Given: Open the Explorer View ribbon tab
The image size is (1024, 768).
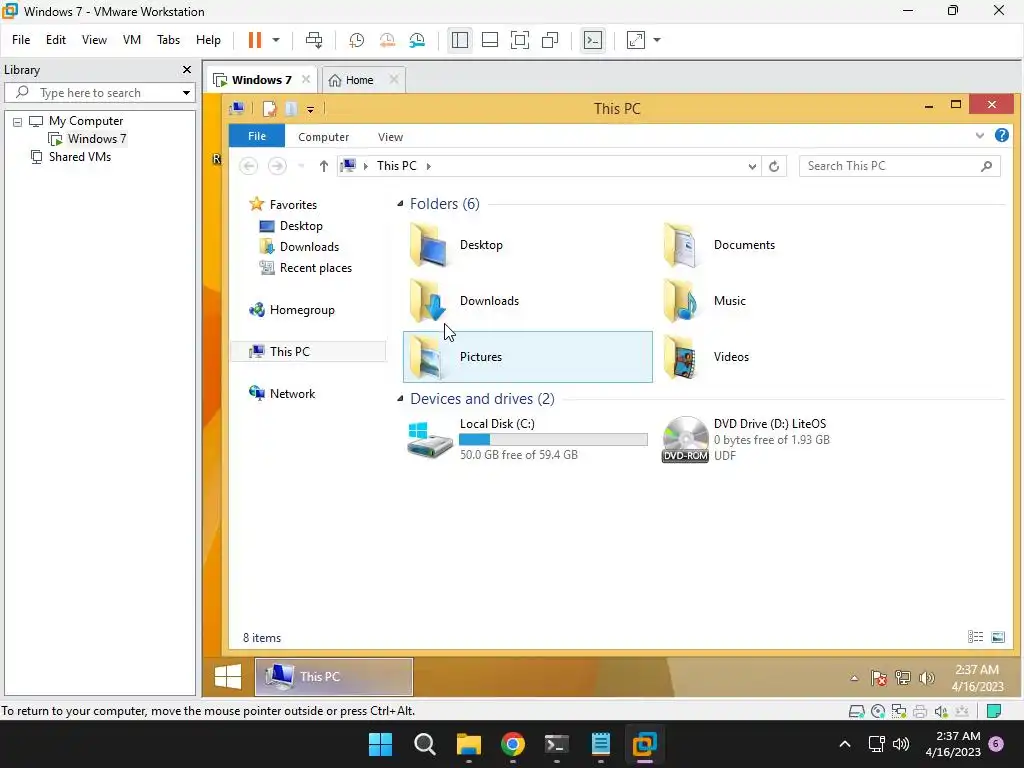Looking at the screenshot, I should tap(391, 136).
